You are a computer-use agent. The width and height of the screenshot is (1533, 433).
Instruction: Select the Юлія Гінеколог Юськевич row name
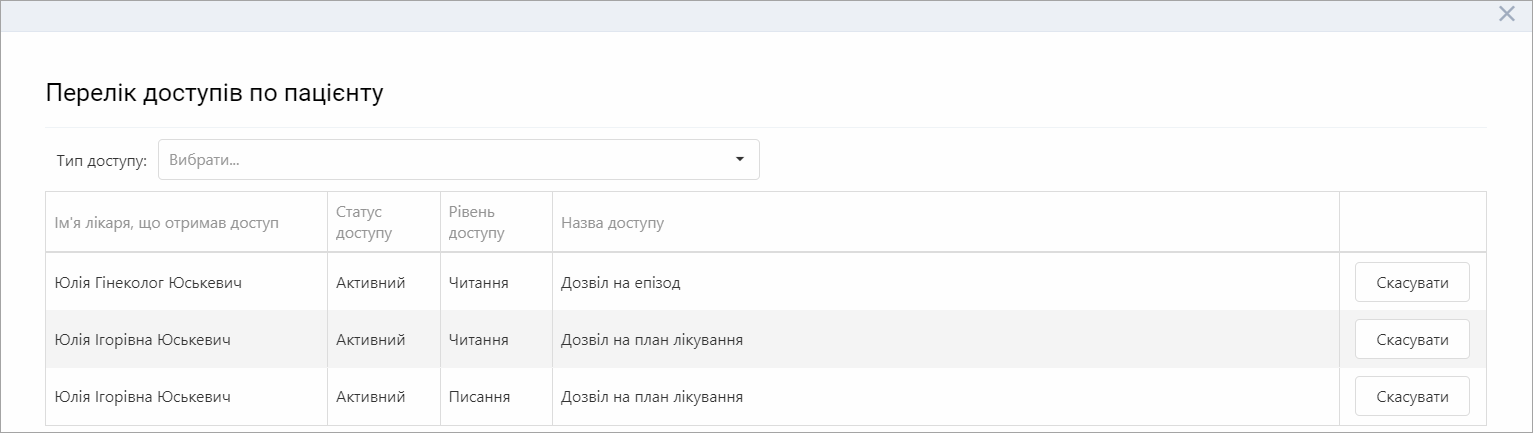148,283
